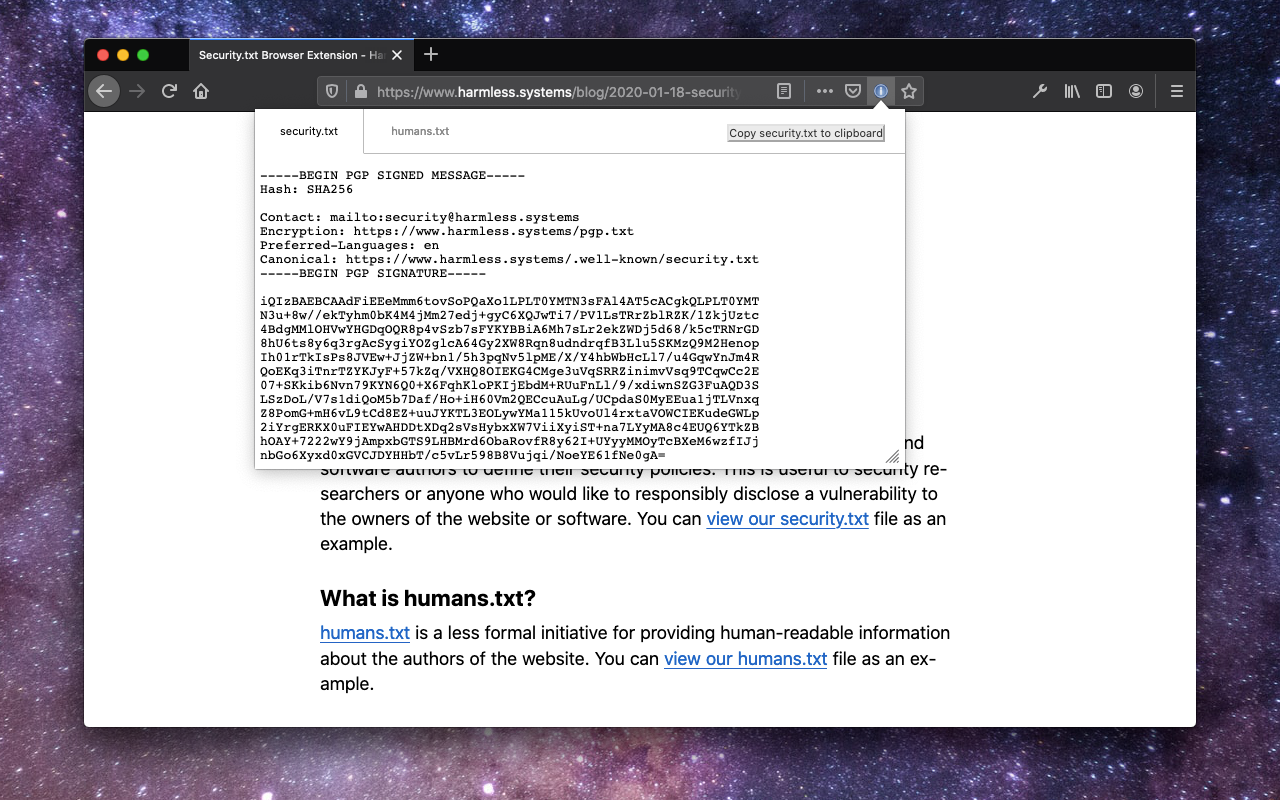The image size is (1280, 800).
Task: Minimize the window with yellow button
Action: coord(123,55)
